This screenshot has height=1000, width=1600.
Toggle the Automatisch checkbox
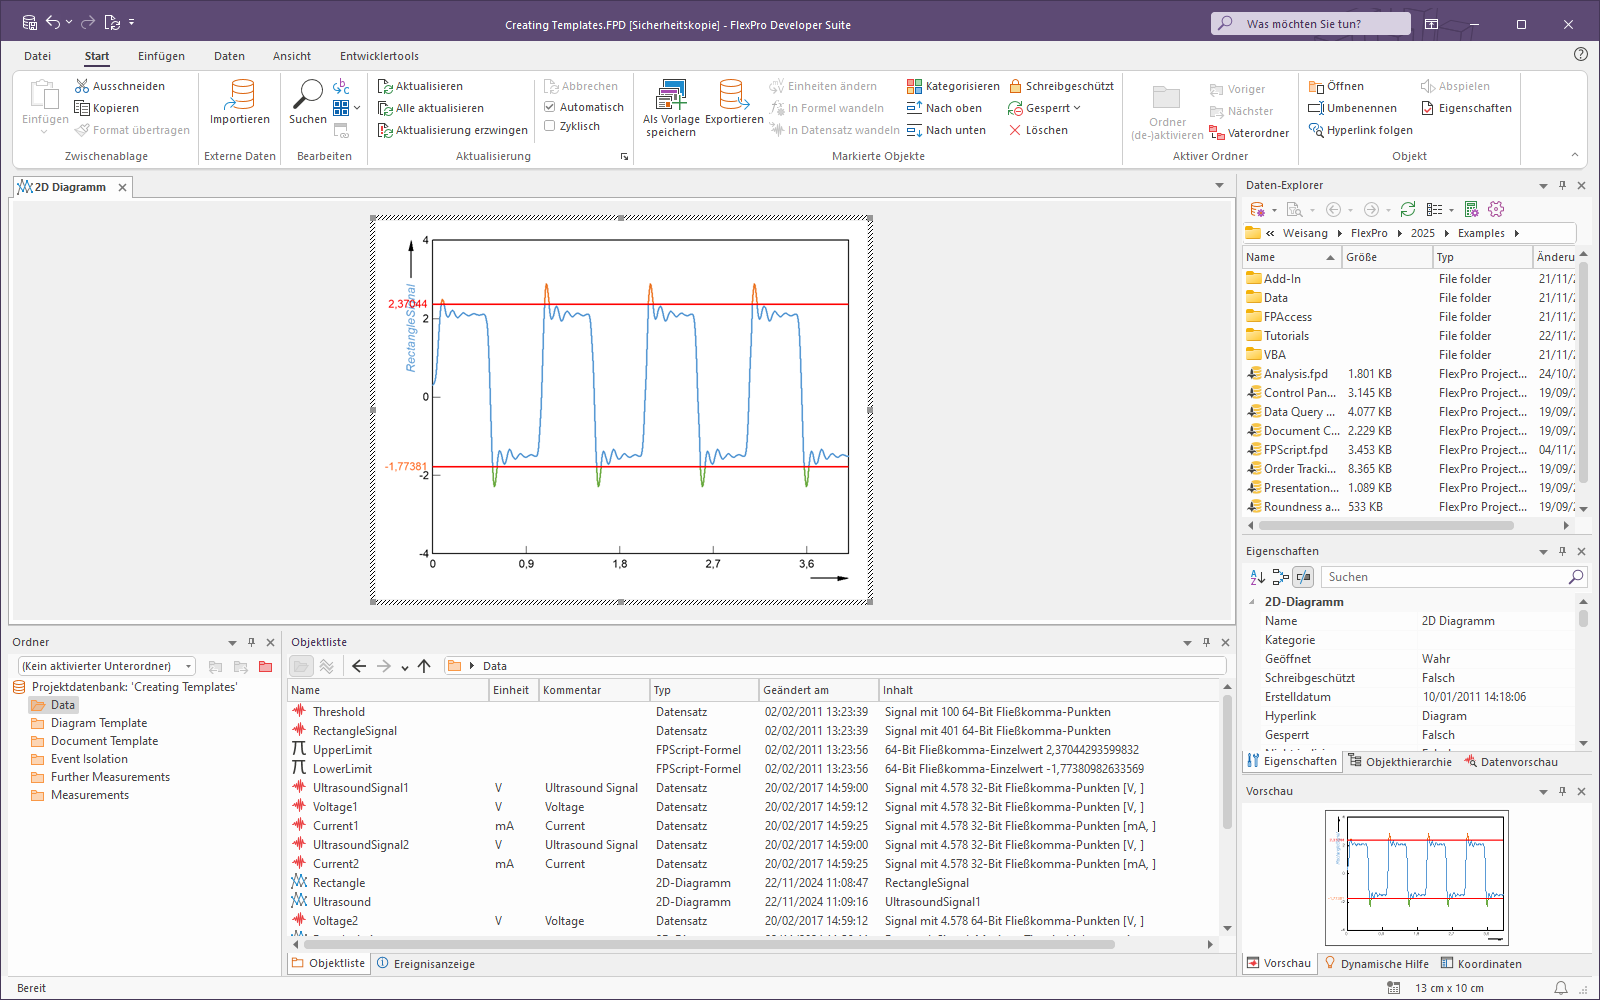tap(550, 107)
